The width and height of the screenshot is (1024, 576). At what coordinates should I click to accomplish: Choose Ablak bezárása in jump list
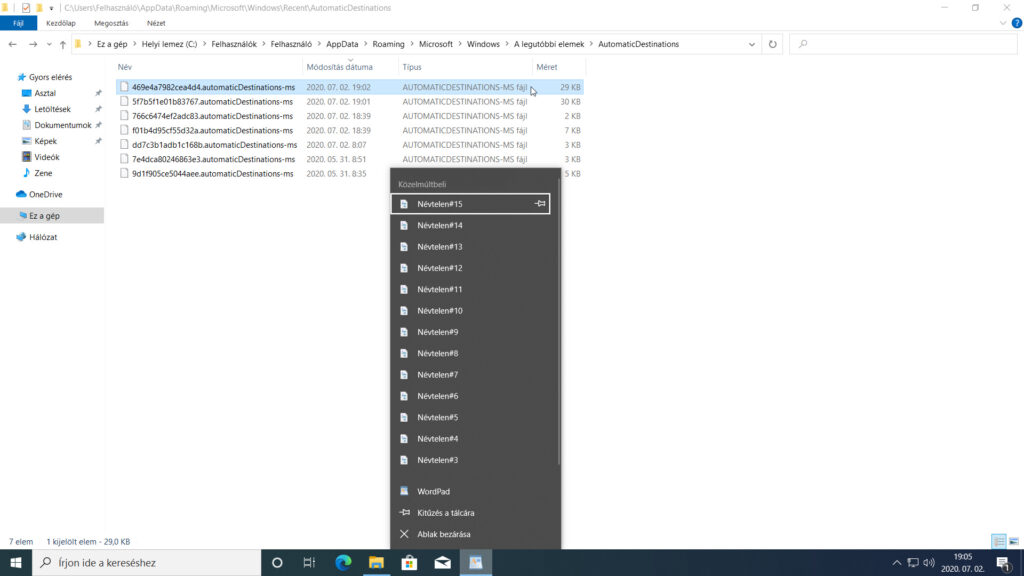click(x=475, y=534)
